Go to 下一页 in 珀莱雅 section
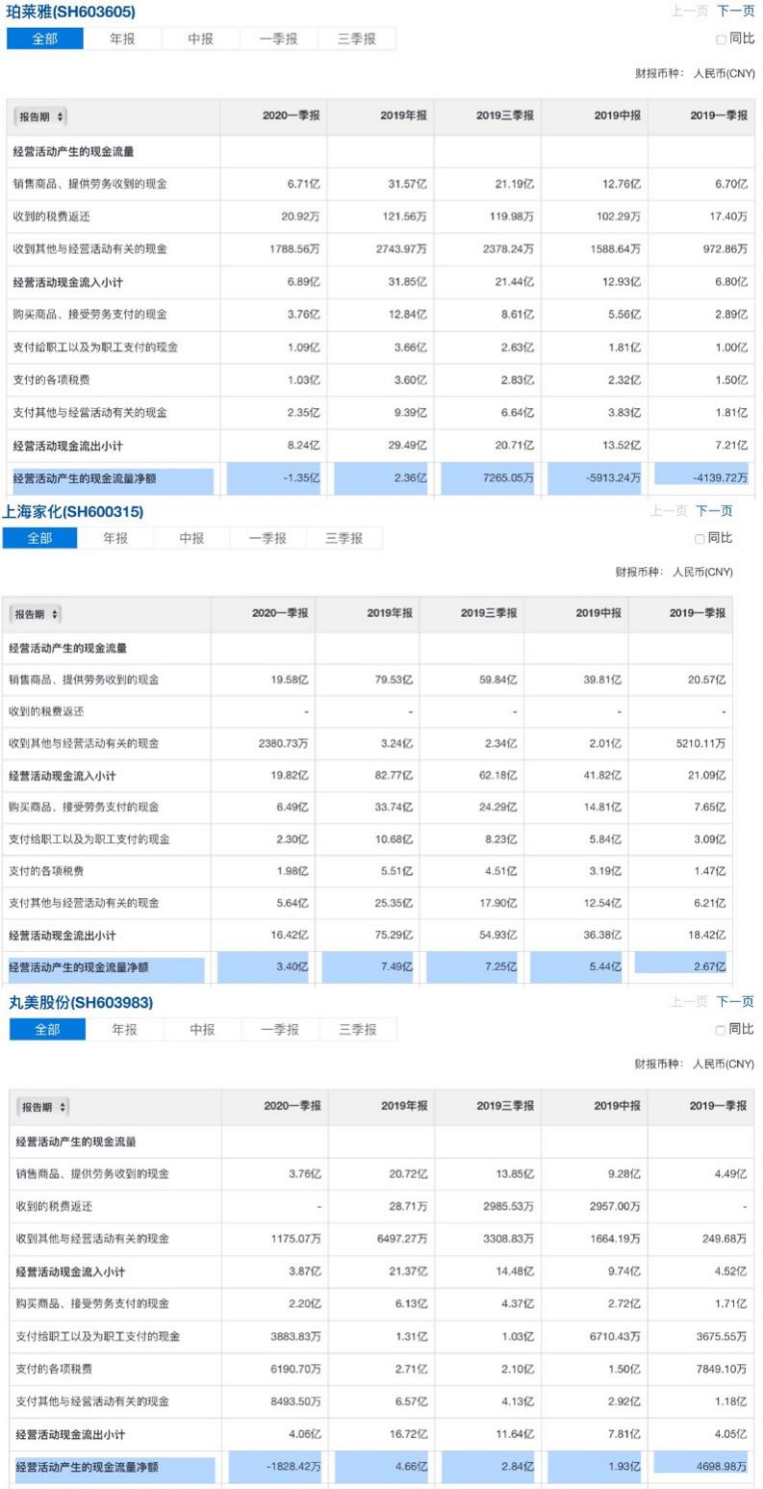The image size is (763, 1489). click(x=735, y=11)
